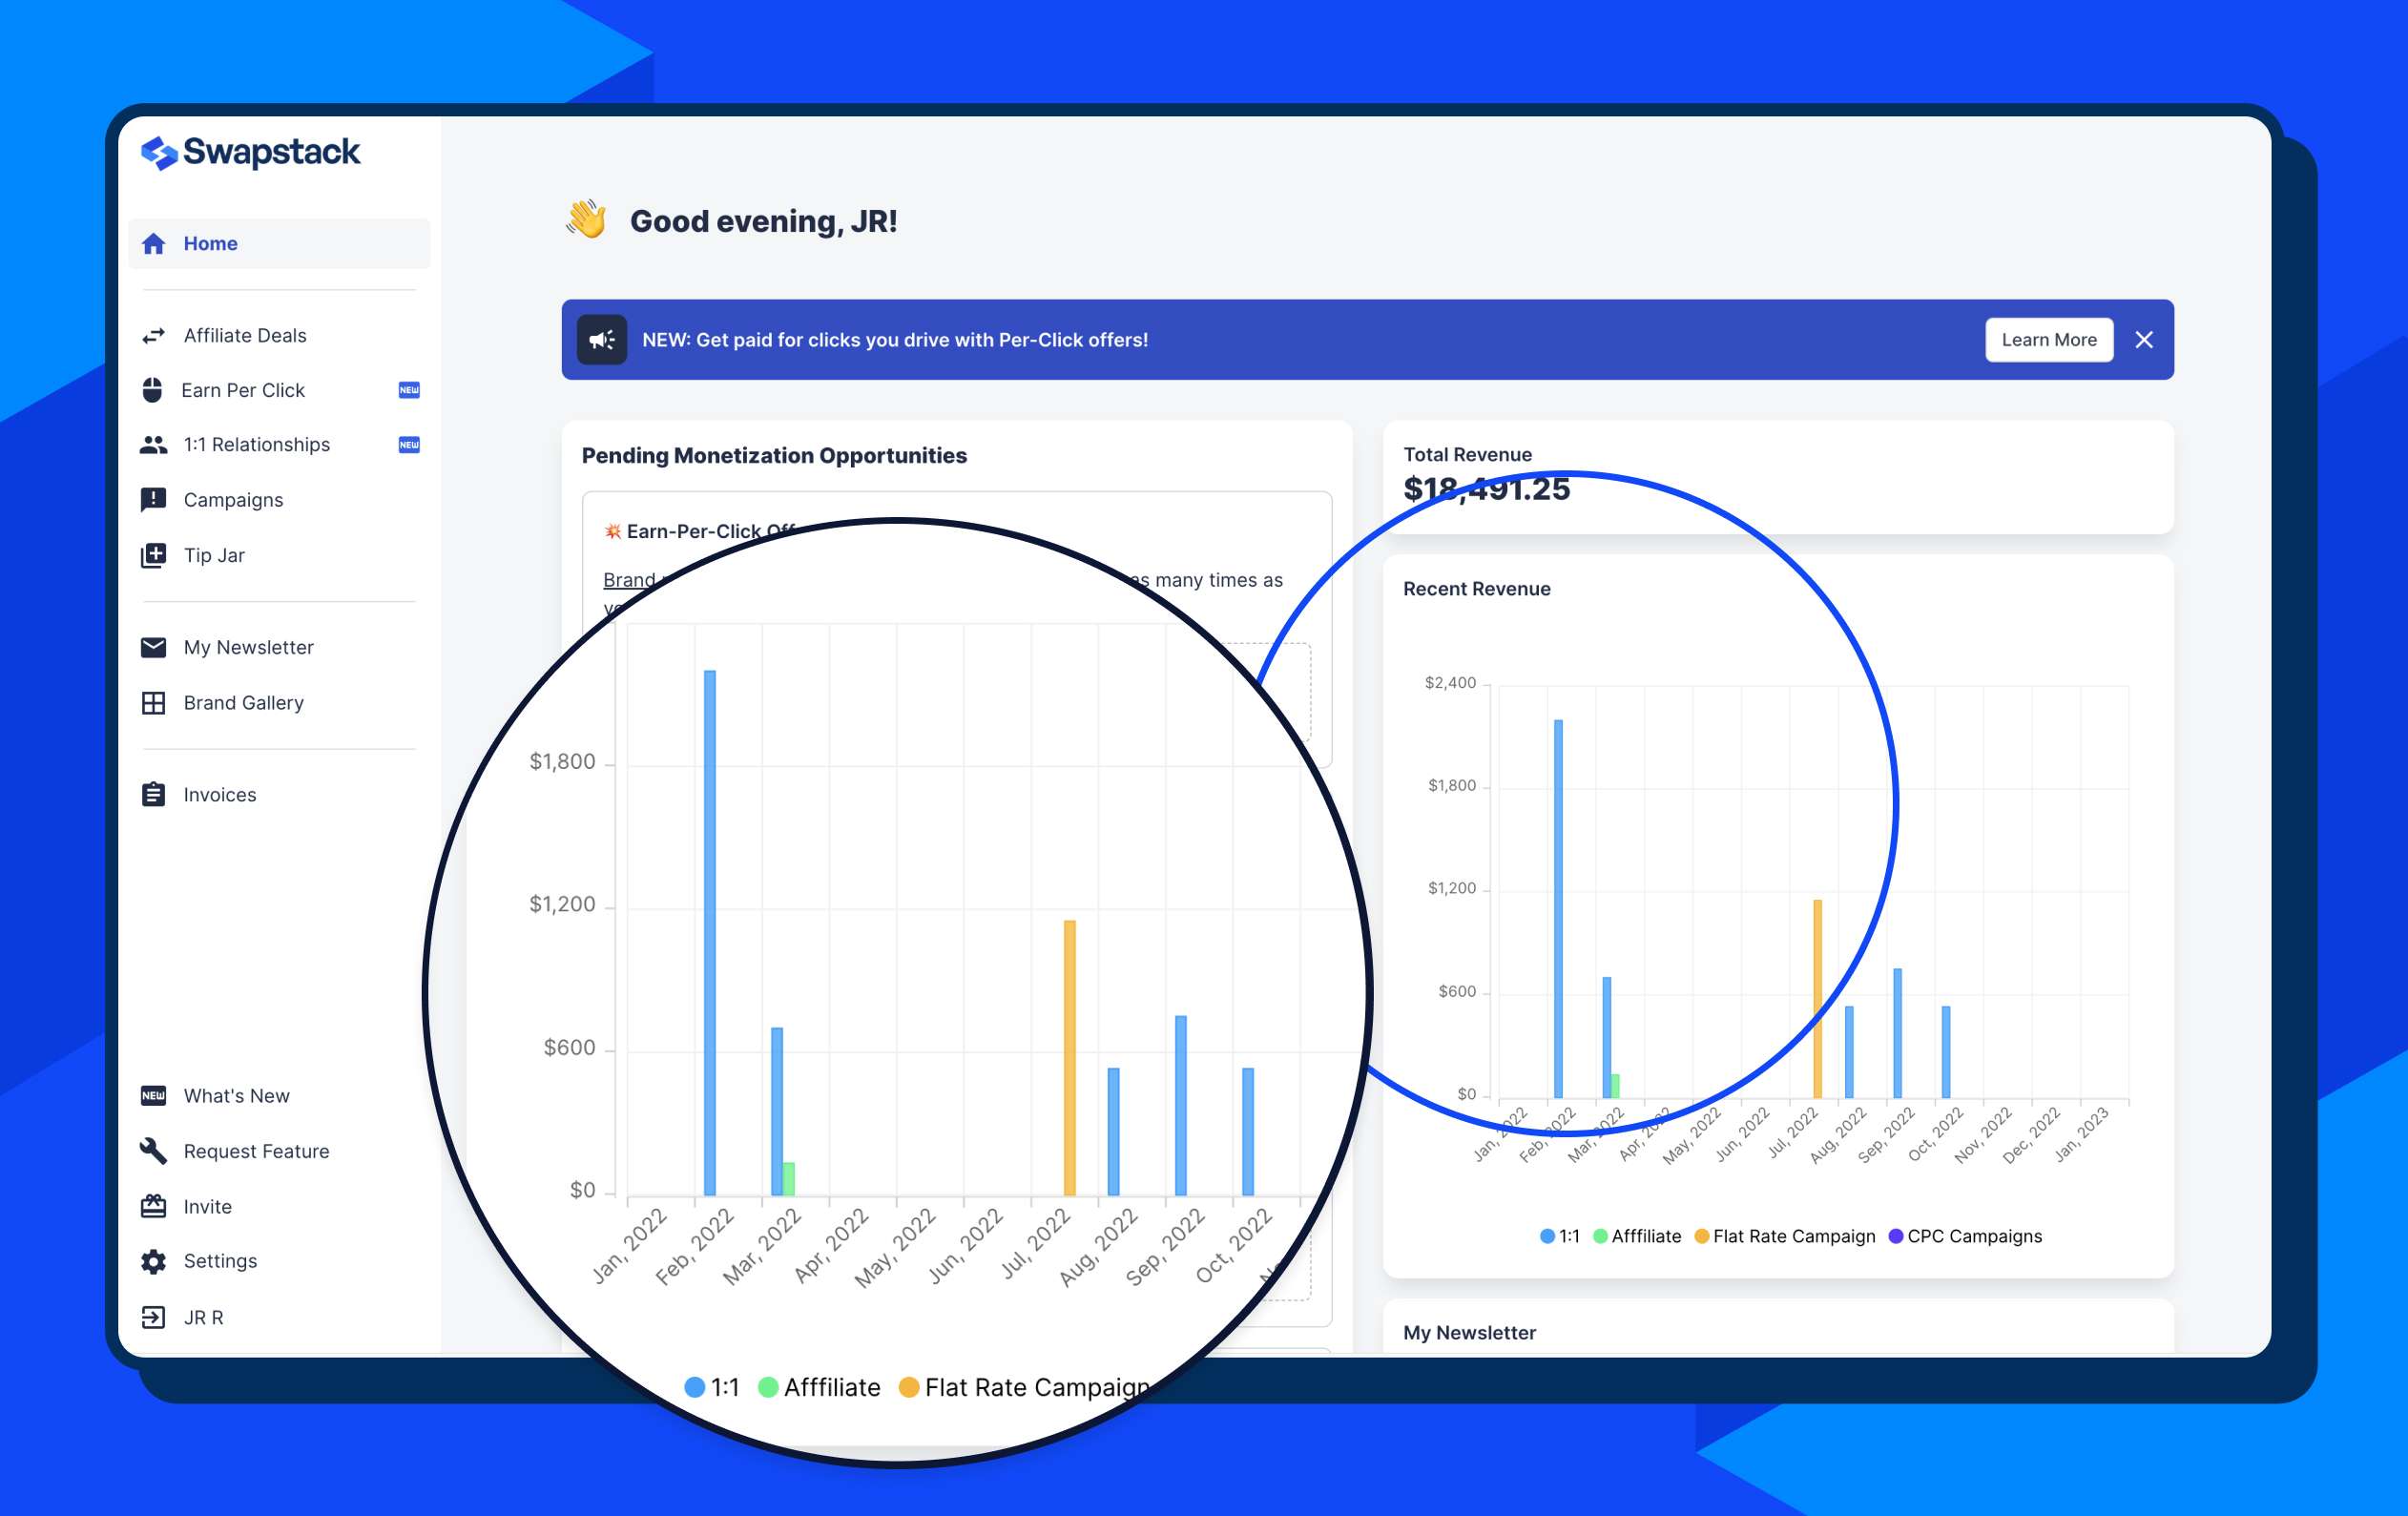Click the JR R logout icon
Screen dimensions: 2408x1516
click(x=153, y=1317)
